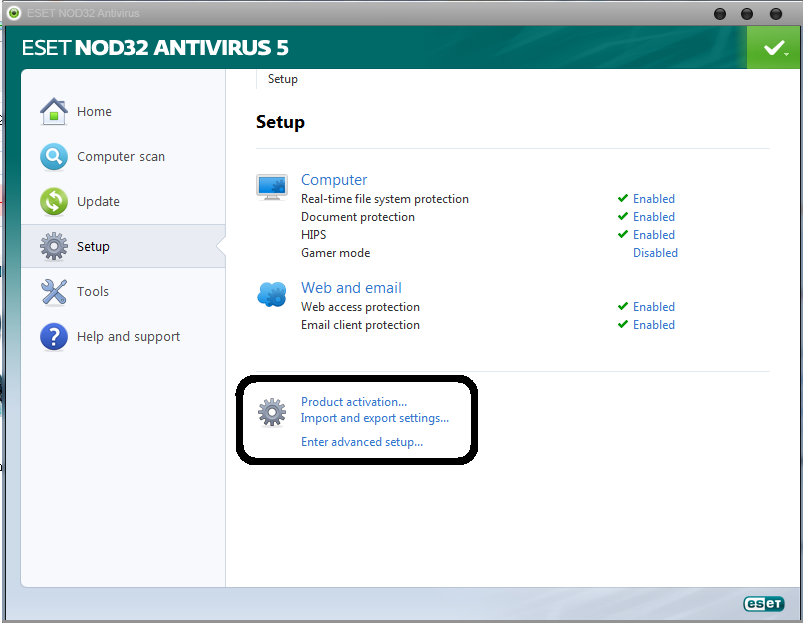Screen dimensions: 803x623
Task: Toggle Gamer mode Disabled status
Action: point(655,253)
